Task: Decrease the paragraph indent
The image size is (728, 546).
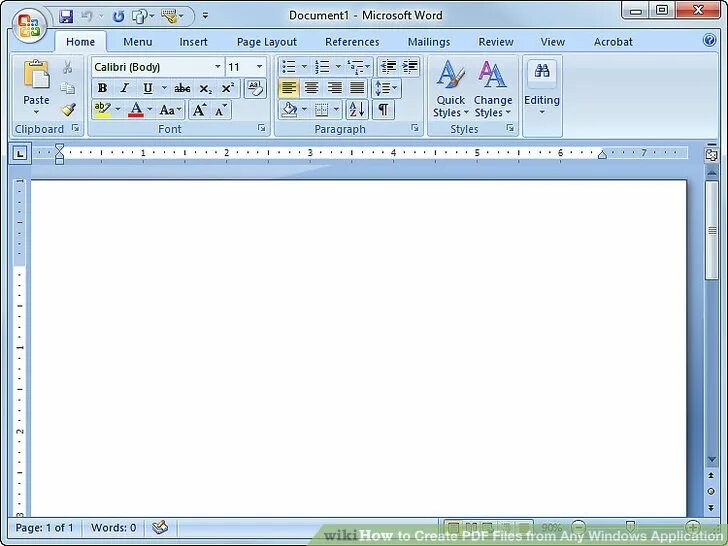Action: 388,67
